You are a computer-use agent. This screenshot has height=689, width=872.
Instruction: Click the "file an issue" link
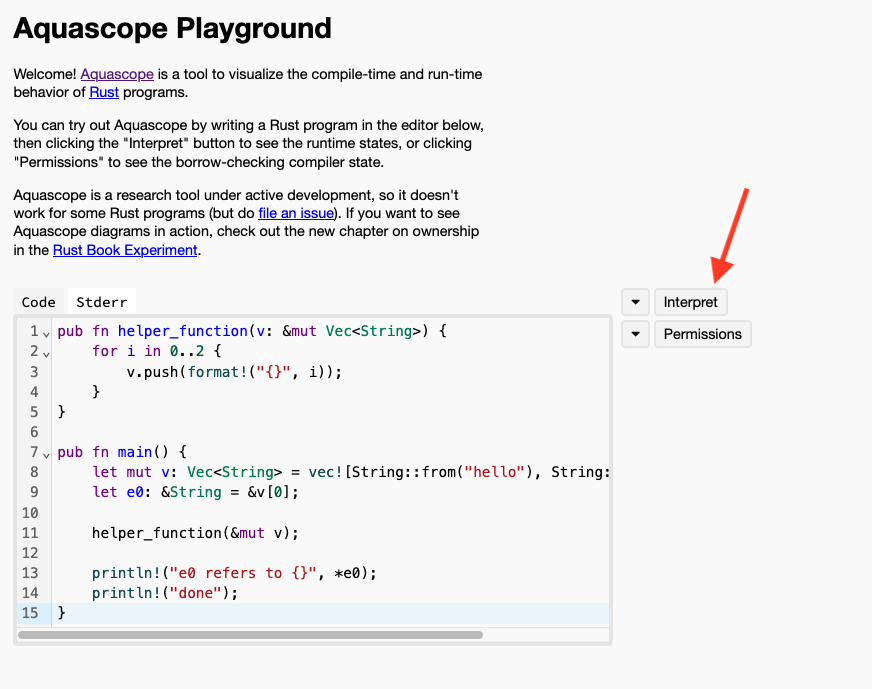[295, 213]
